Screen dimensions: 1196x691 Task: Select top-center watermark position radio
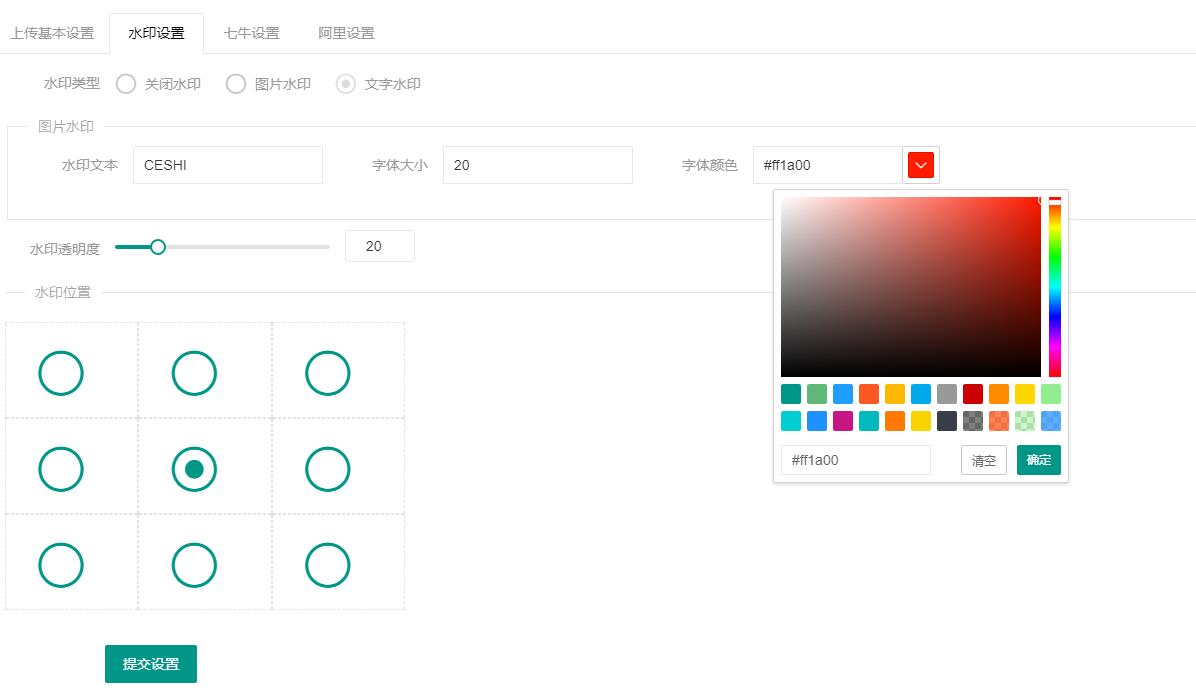[x=195, y=373]
